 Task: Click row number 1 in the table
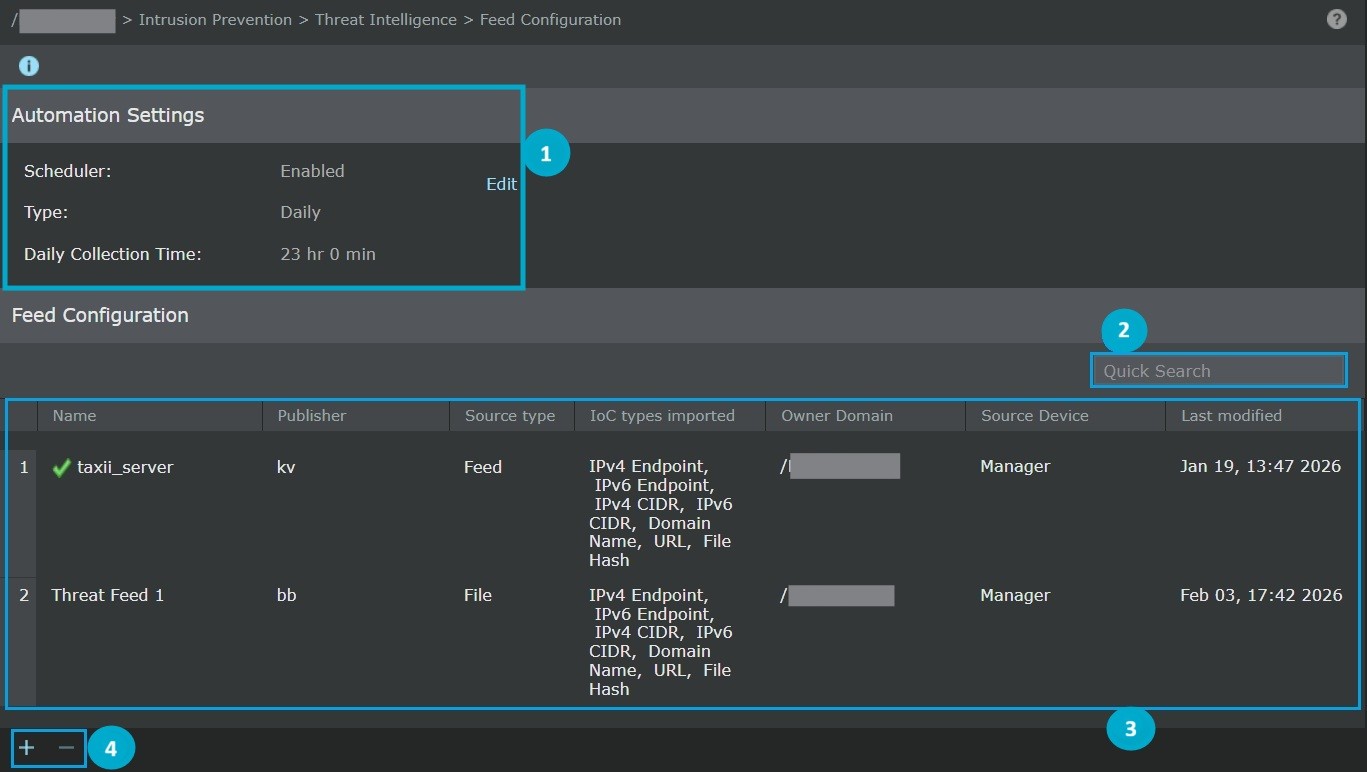click(24, 467)
